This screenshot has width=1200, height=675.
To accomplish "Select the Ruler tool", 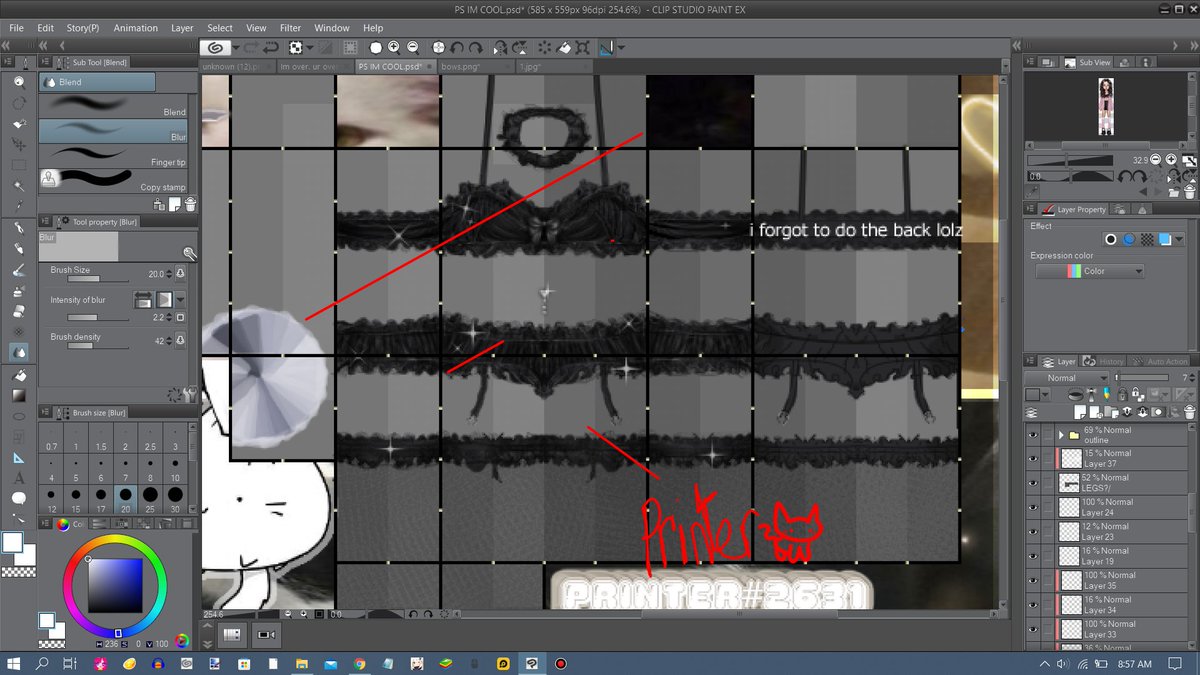I will tap(19, 457).
